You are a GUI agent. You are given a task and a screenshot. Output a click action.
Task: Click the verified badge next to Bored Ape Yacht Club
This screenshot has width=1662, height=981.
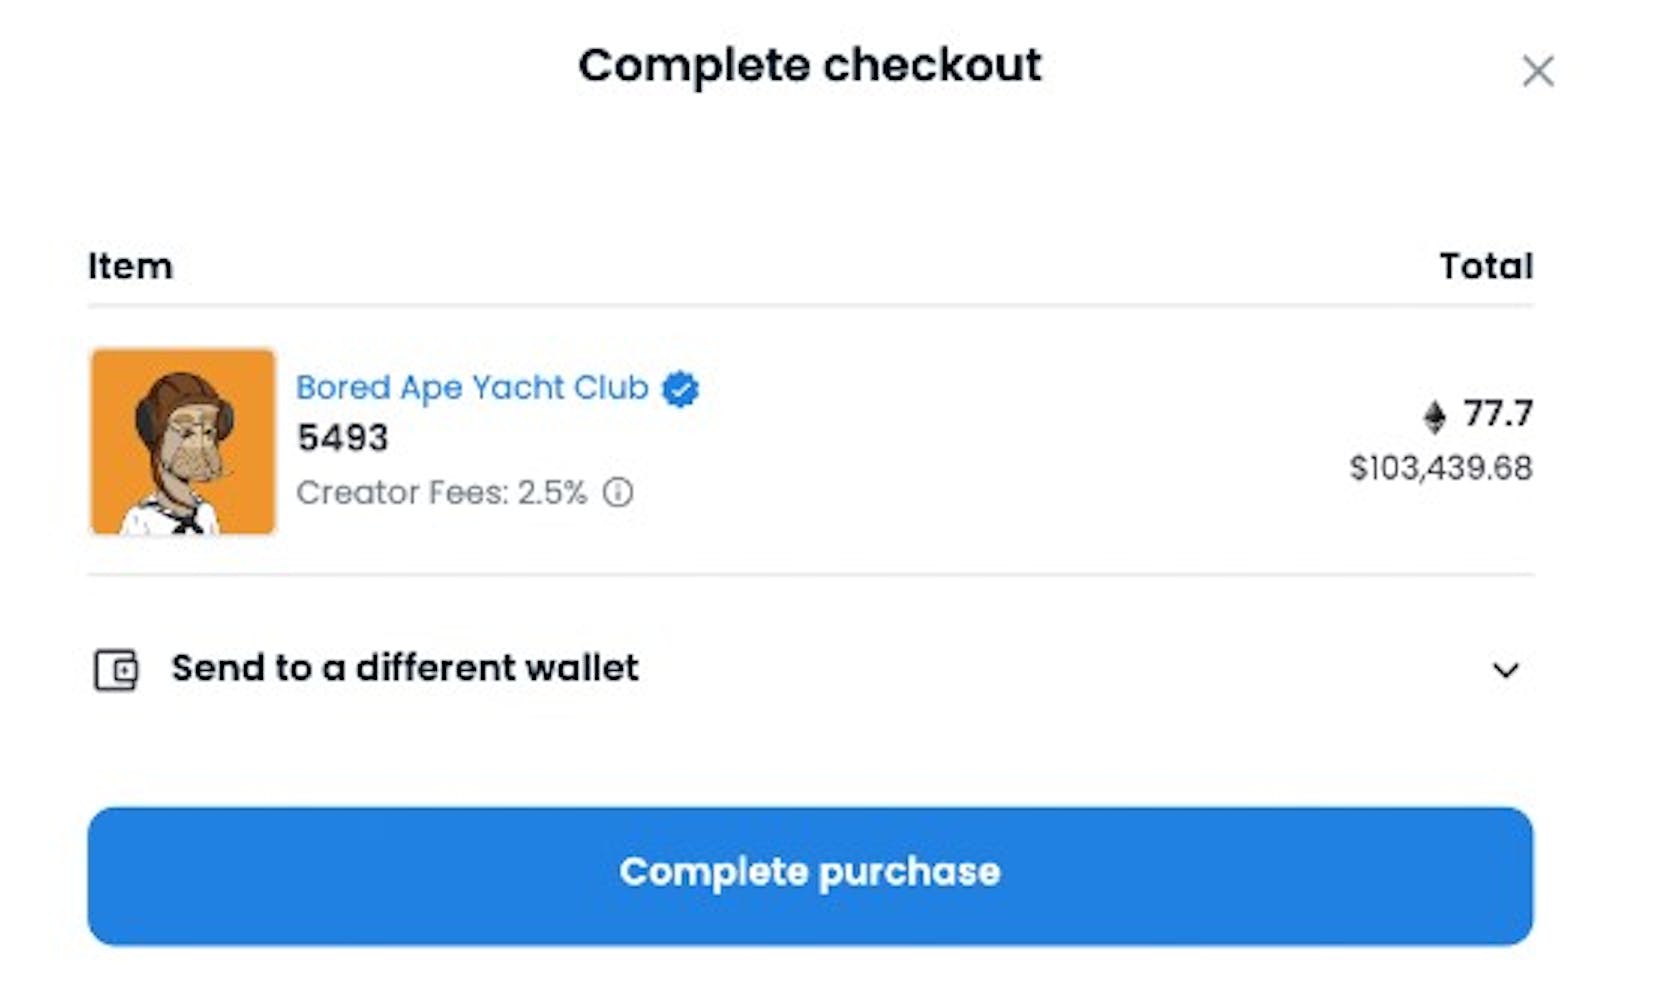pyautogui.click(x=679, y=389)
